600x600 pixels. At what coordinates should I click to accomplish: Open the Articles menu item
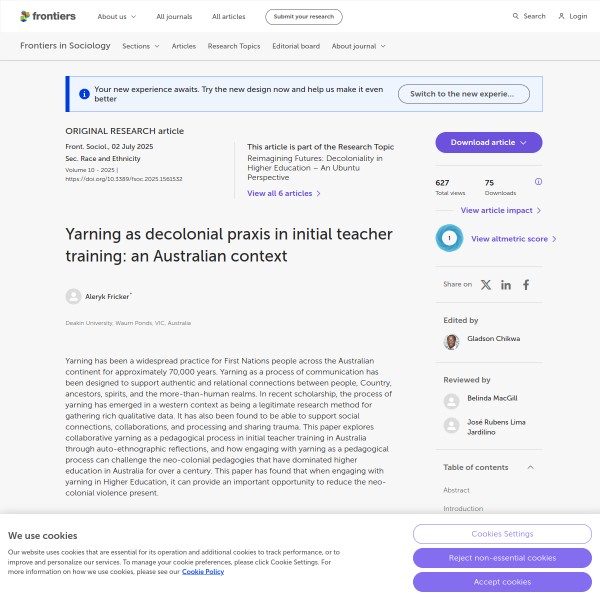184,46
